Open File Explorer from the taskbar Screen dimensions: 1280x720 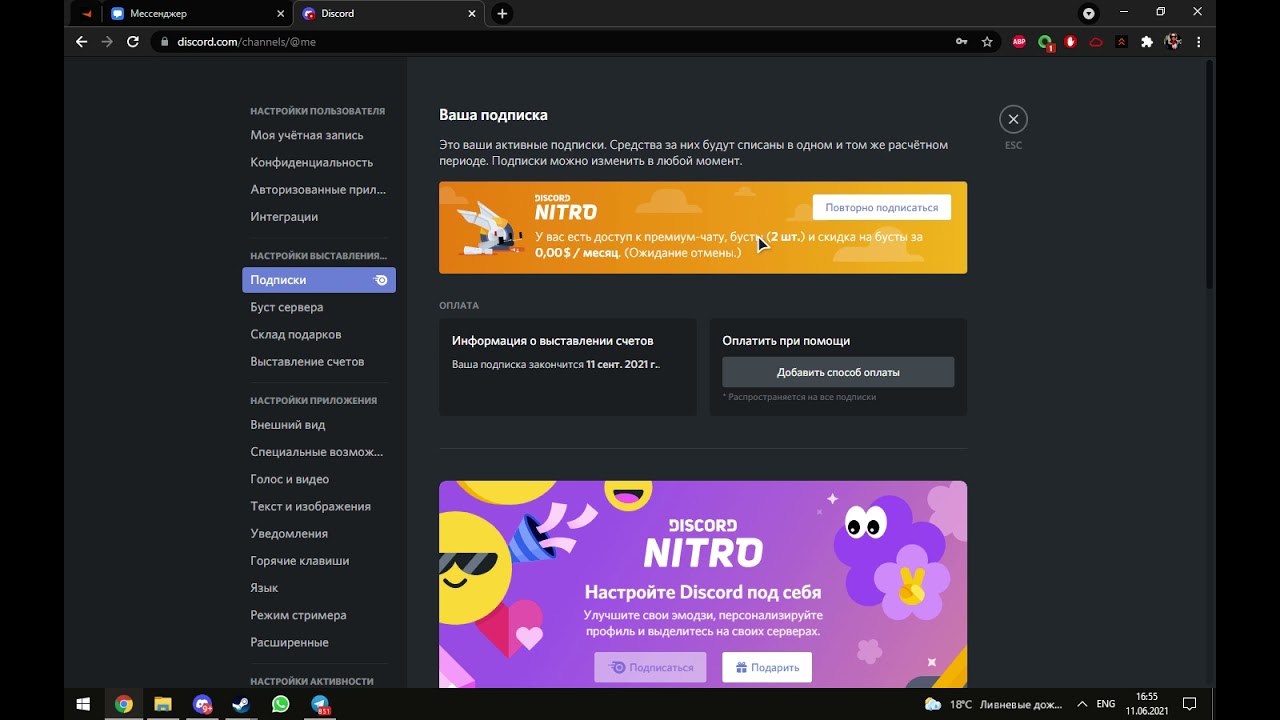click(163, 704)
